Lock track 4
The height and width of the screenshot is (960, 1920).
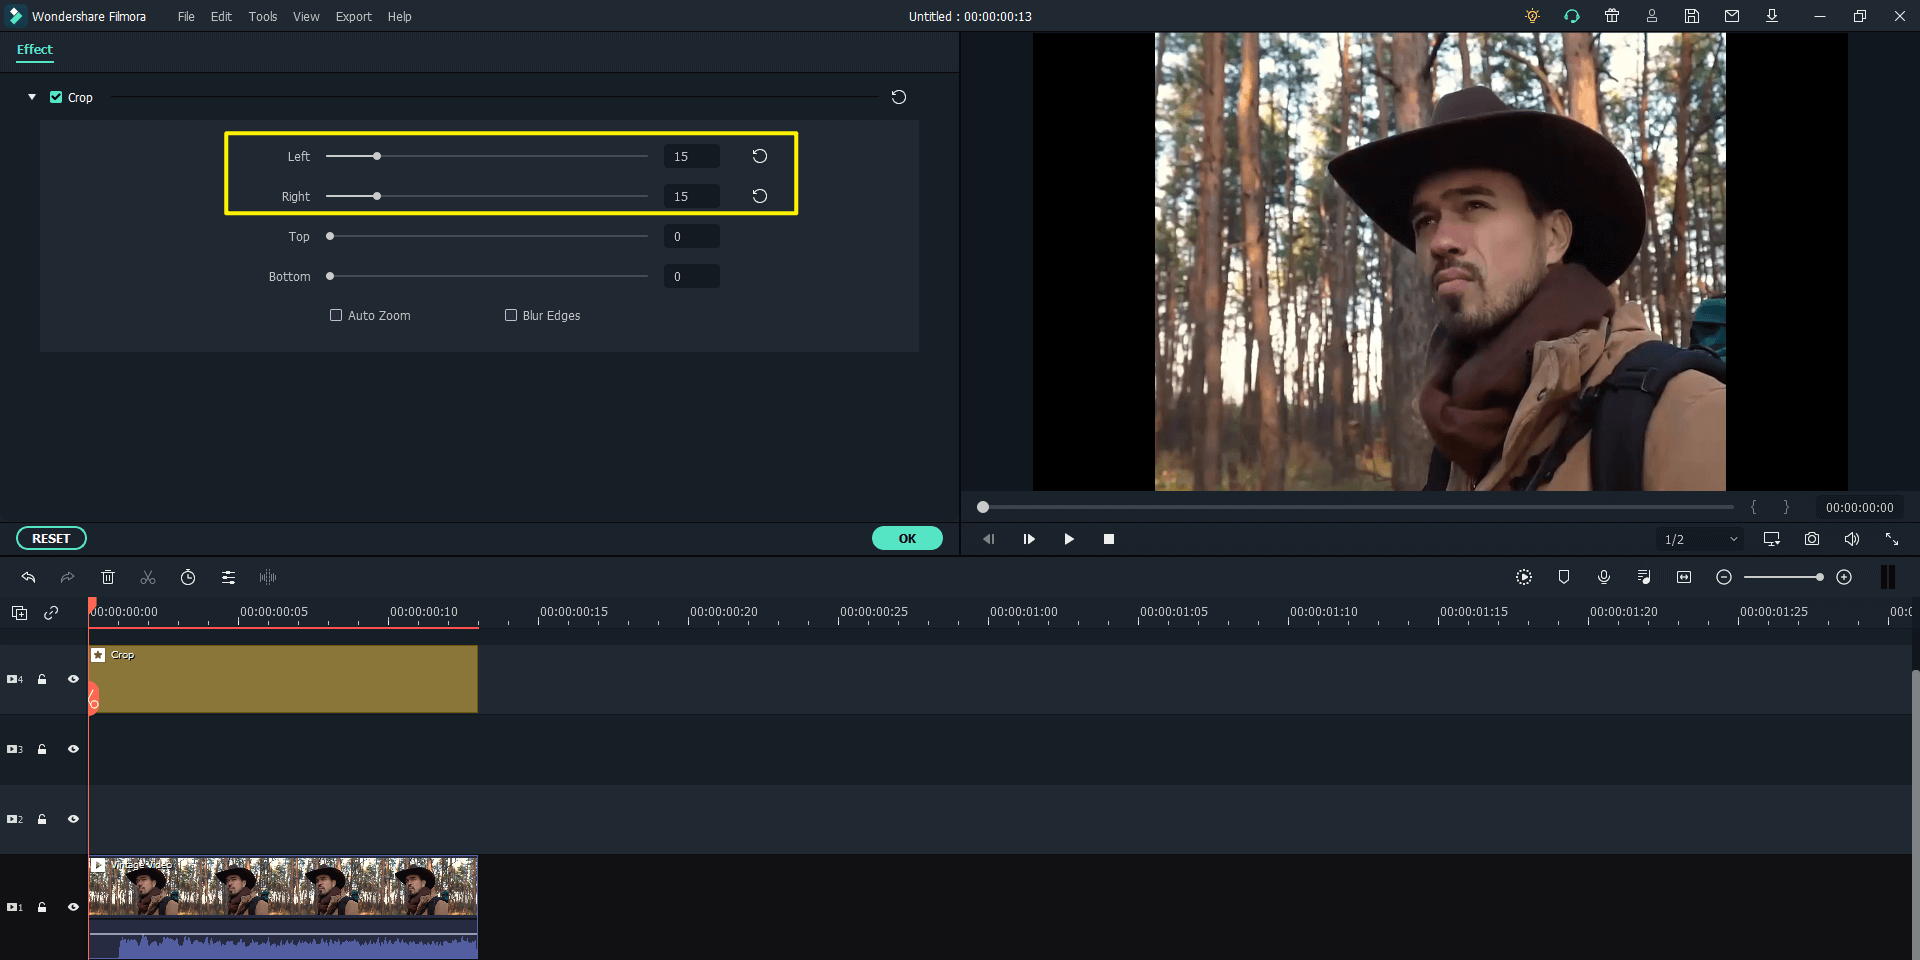point(42,679)
